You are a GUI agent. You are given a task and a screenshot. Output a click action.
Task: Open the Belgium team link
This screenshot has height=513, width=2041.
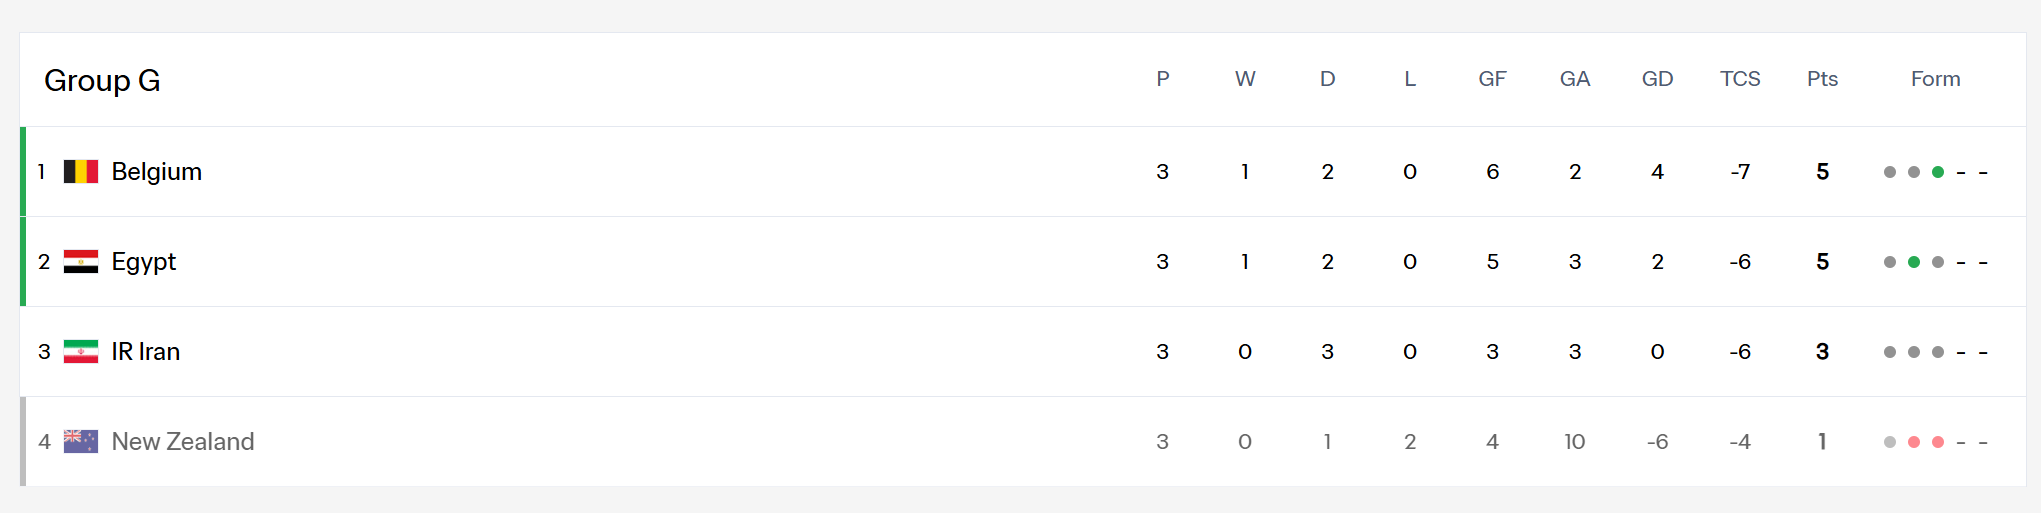point(157,172)
